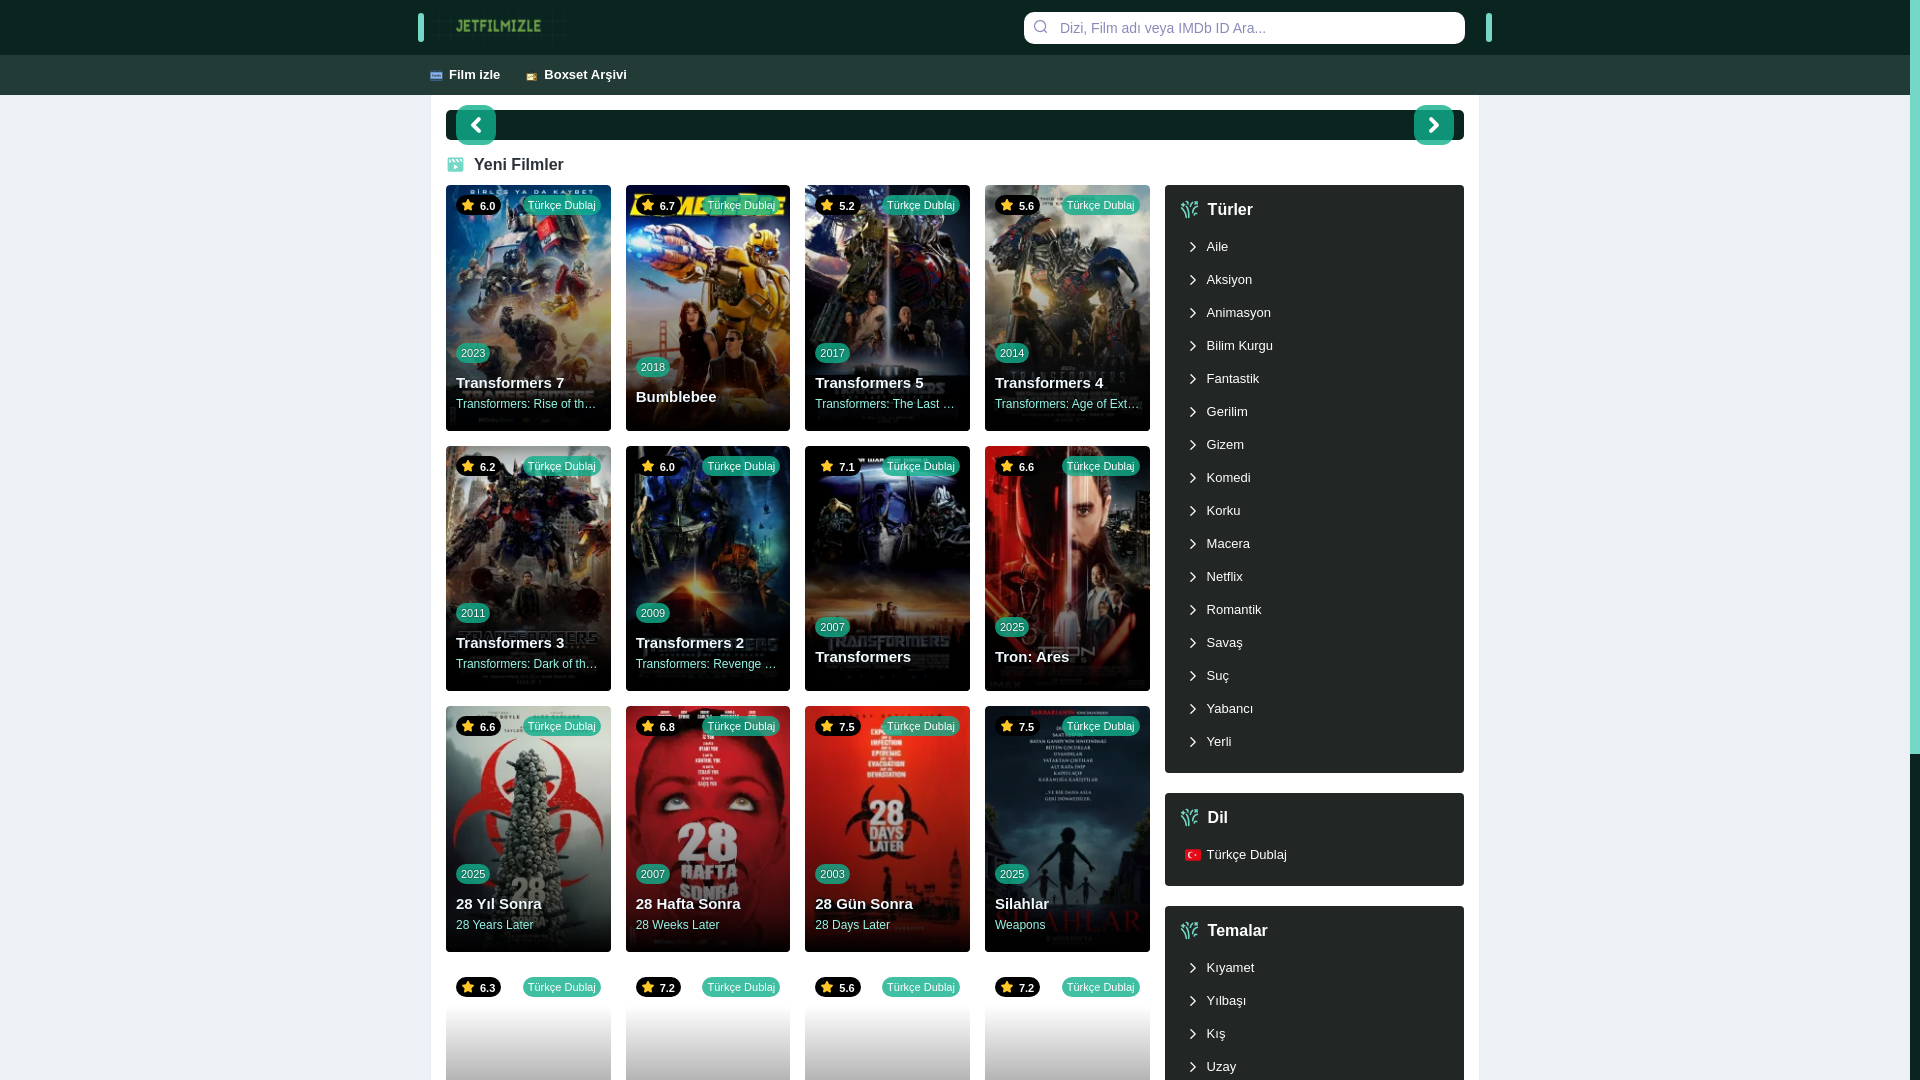The width and height of the screenshot is (1920, 1080).
Task: Click chevron next to Korku
Action: pos(1192,511)
